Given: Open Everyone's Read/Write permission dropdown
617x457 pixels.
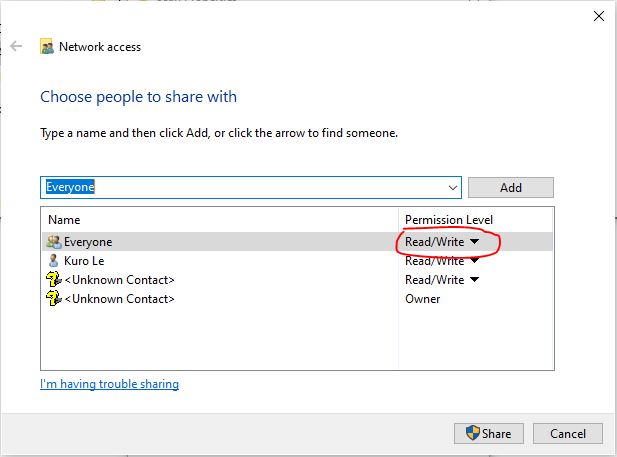Looking at the screenshot, I should pyautogui.click(x=474, y=242).
